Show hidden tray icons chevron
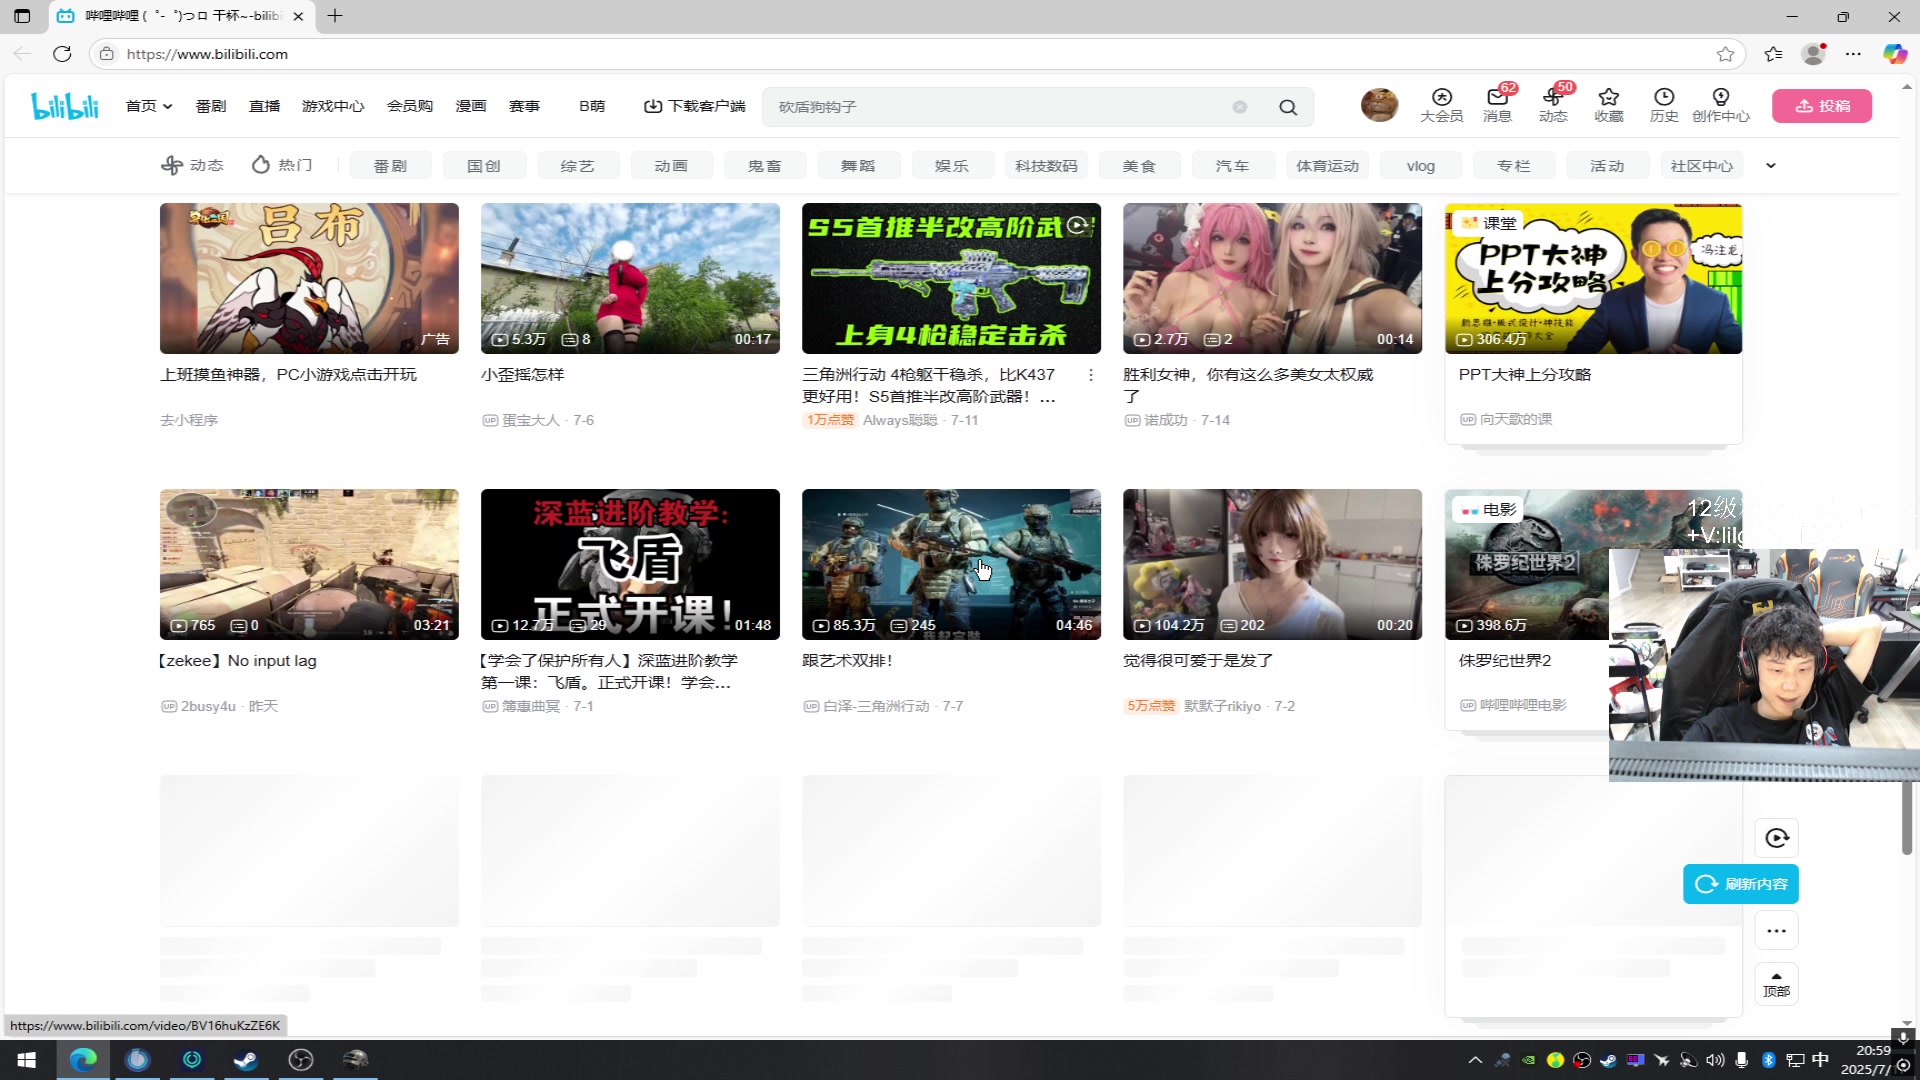1920x1080 pixels. [1475, 1060]
